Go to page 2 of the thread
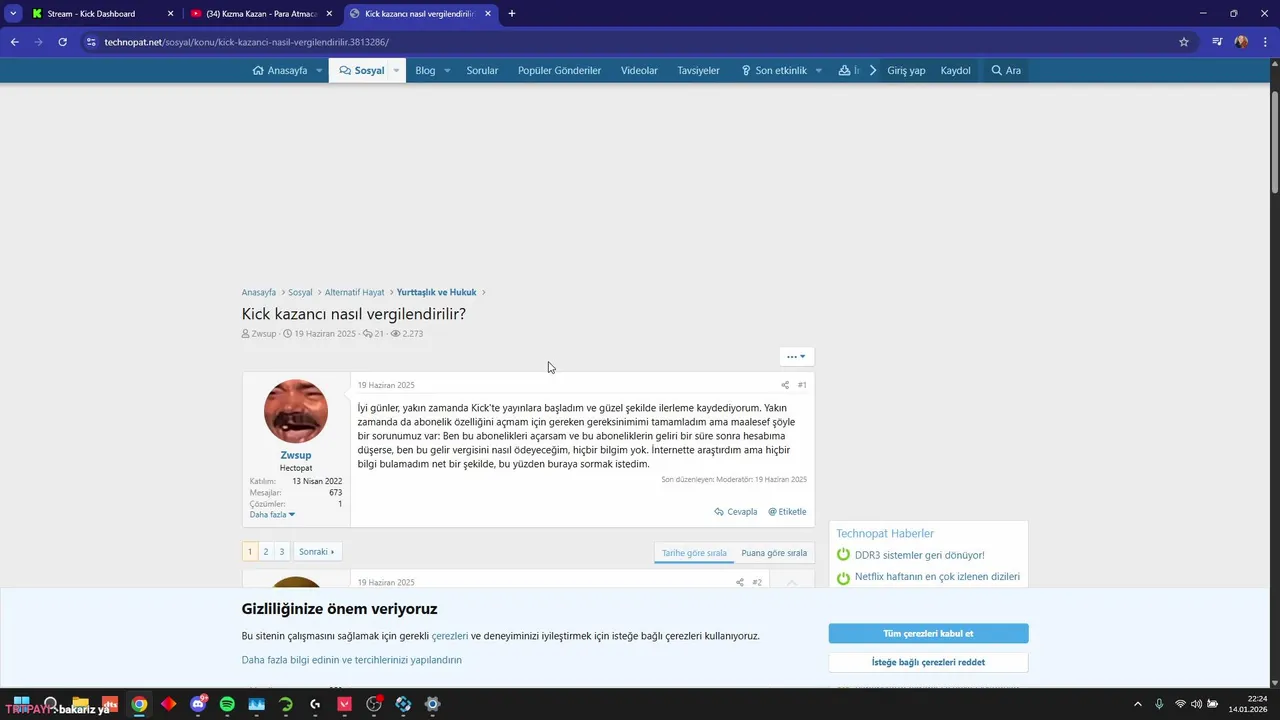The width and height of the screenshot is (1280, 720). coord(266,552)
